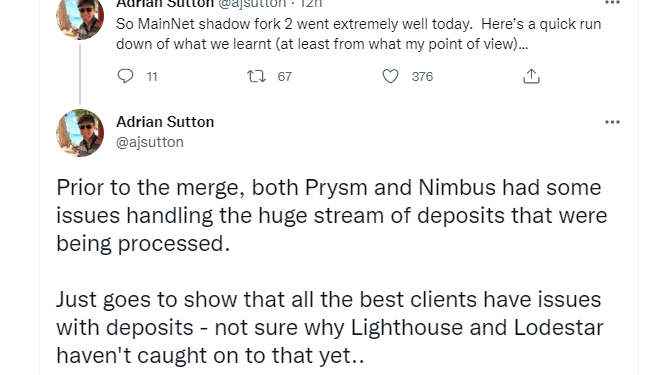Open more options on the main tweet

point(612,122)
